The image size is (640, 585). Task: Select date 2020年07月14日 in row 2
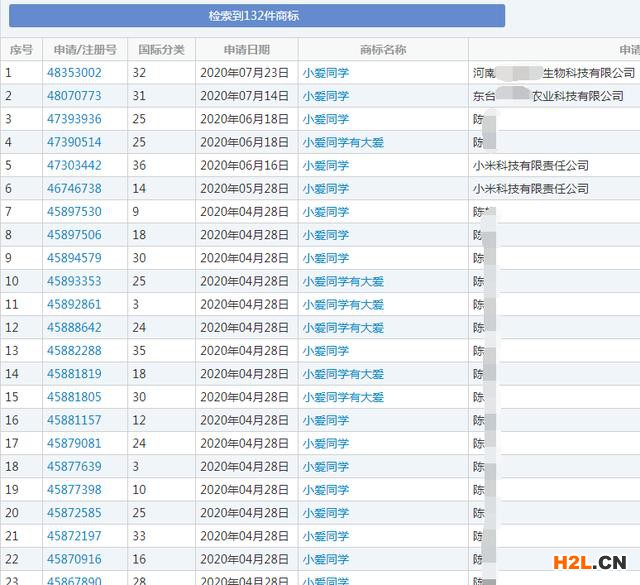pos(244,96)
